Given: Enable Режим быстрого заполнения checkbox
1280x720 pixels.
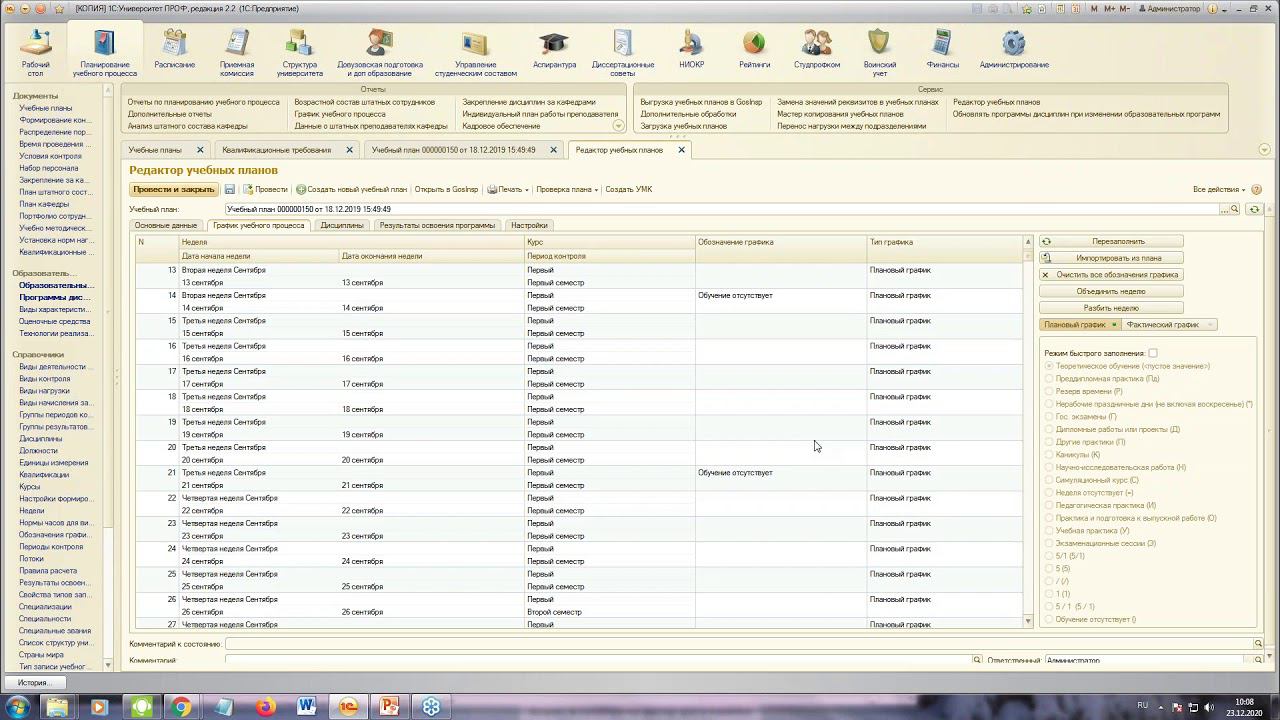Looking at the screenshot, I should (1153, 353).
